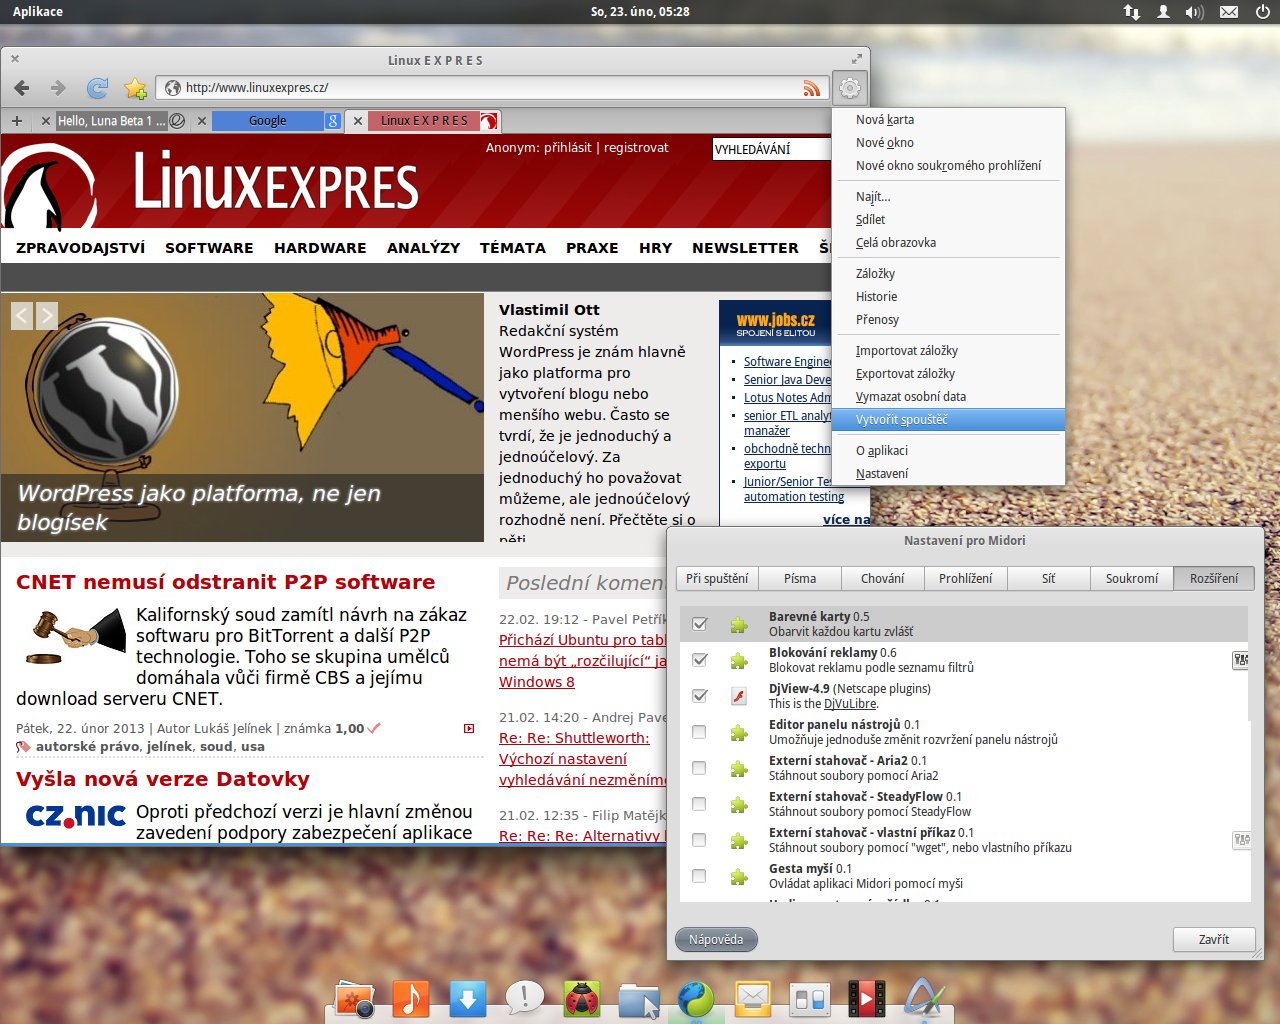This screenshot has width=1280, height=1024.
Task: Follow the DjVuLibre link
Action: [x=850, y=704]
